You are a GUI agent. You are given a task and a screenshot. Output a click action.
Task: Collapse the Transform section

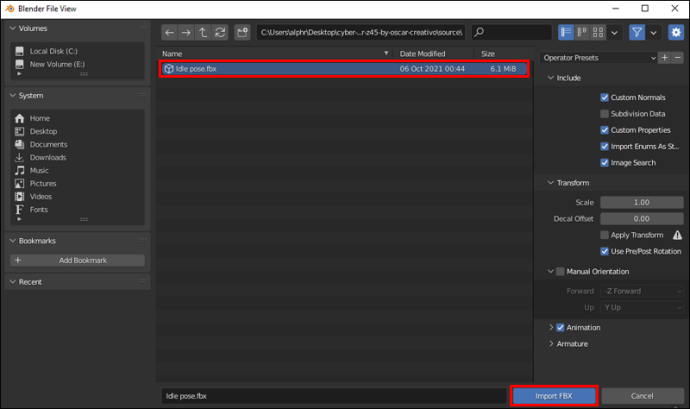point(551,183)
